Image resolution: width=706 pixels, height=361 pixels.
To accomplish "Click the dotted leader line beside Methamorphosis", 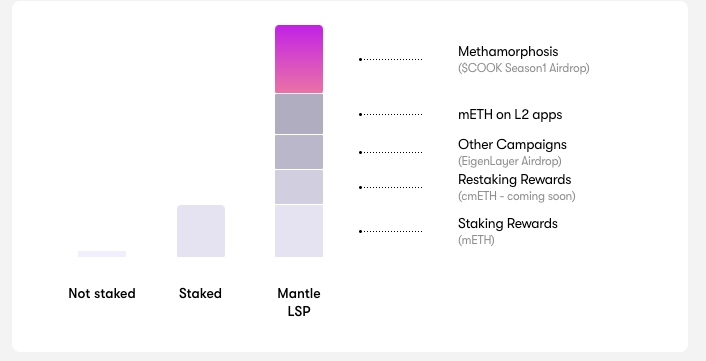I will pos(391,59).
